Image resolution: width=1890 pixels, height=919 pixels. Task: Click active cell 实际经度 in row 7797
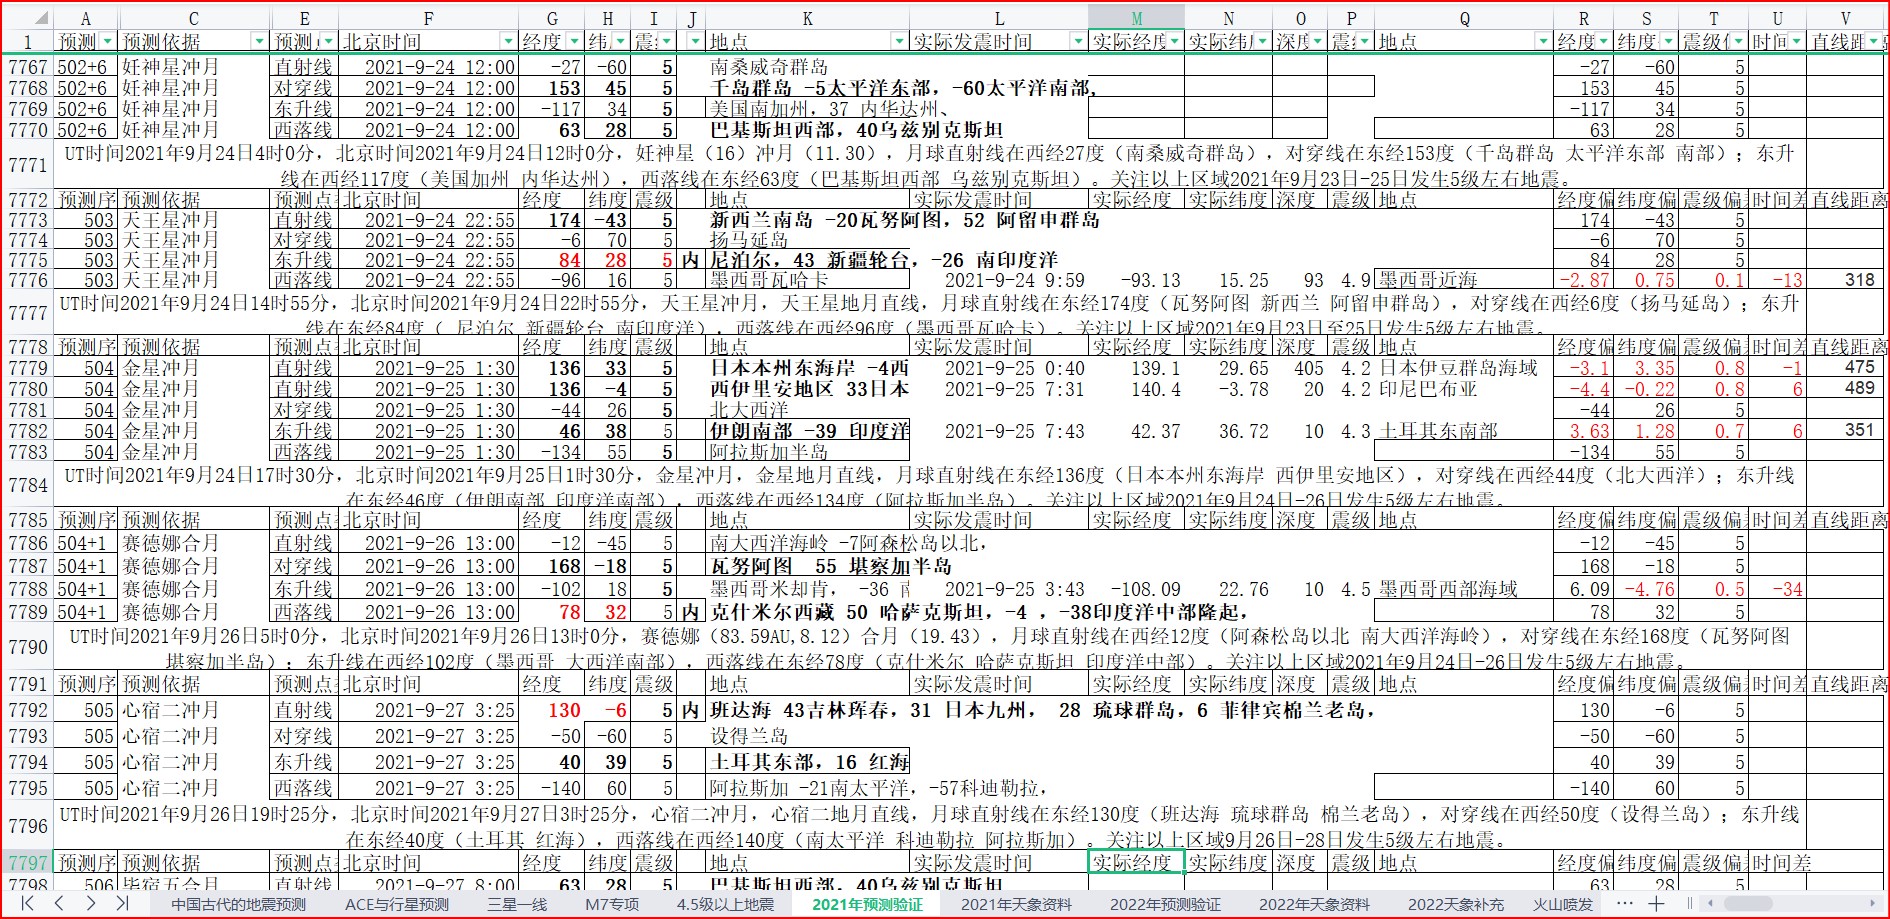point(1136,862)
